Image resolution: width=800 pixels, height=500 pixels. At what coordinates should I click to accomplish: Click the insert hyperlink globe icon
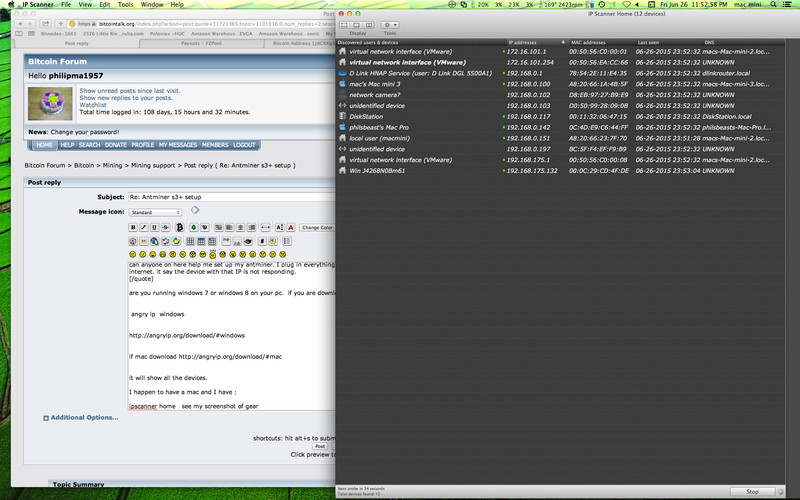point(155,241)
